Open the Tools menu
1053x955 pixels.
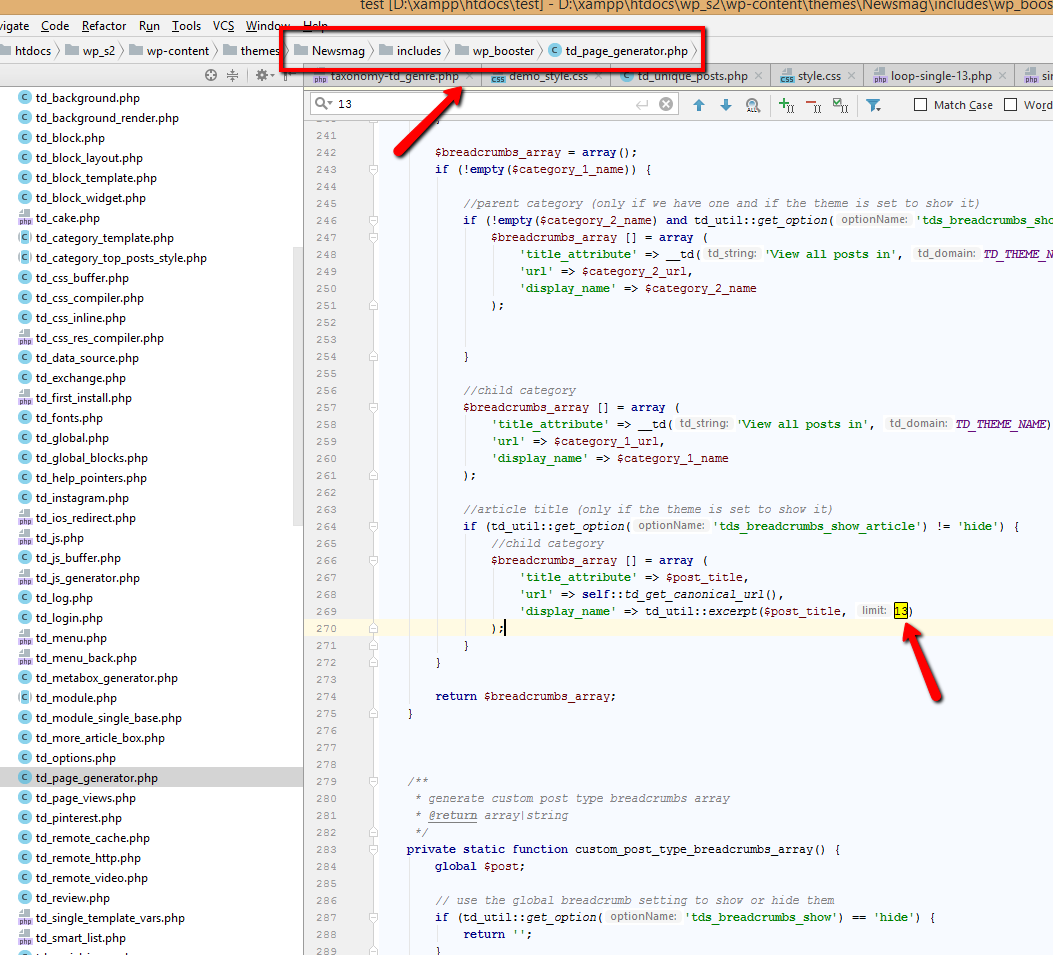(186, 26)
